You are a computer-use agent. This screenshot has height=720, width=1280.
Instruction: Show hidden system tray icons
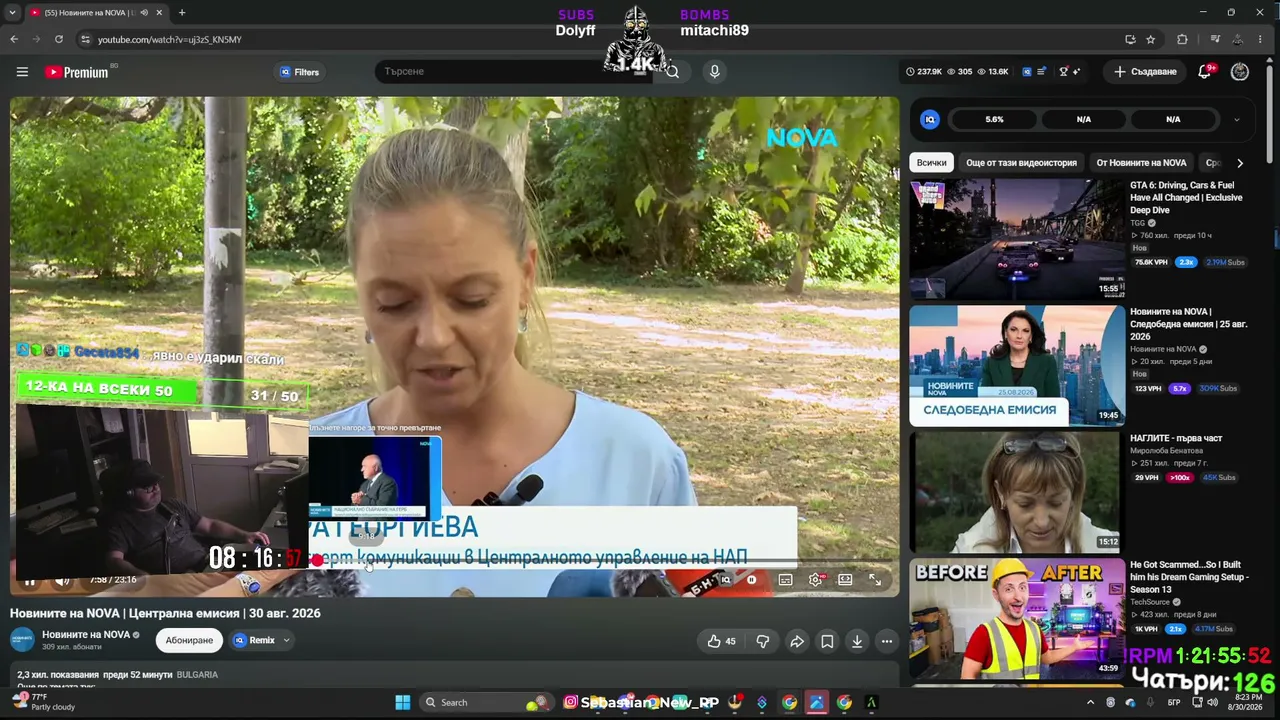(x=1090, y=702)
